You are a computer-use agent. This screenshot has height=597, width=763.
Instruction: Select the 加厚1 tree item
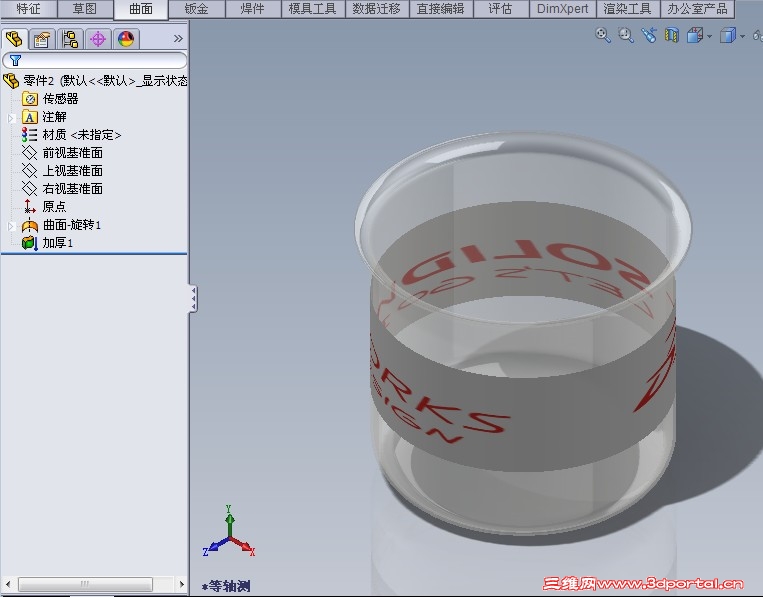(x=48, y=243)
